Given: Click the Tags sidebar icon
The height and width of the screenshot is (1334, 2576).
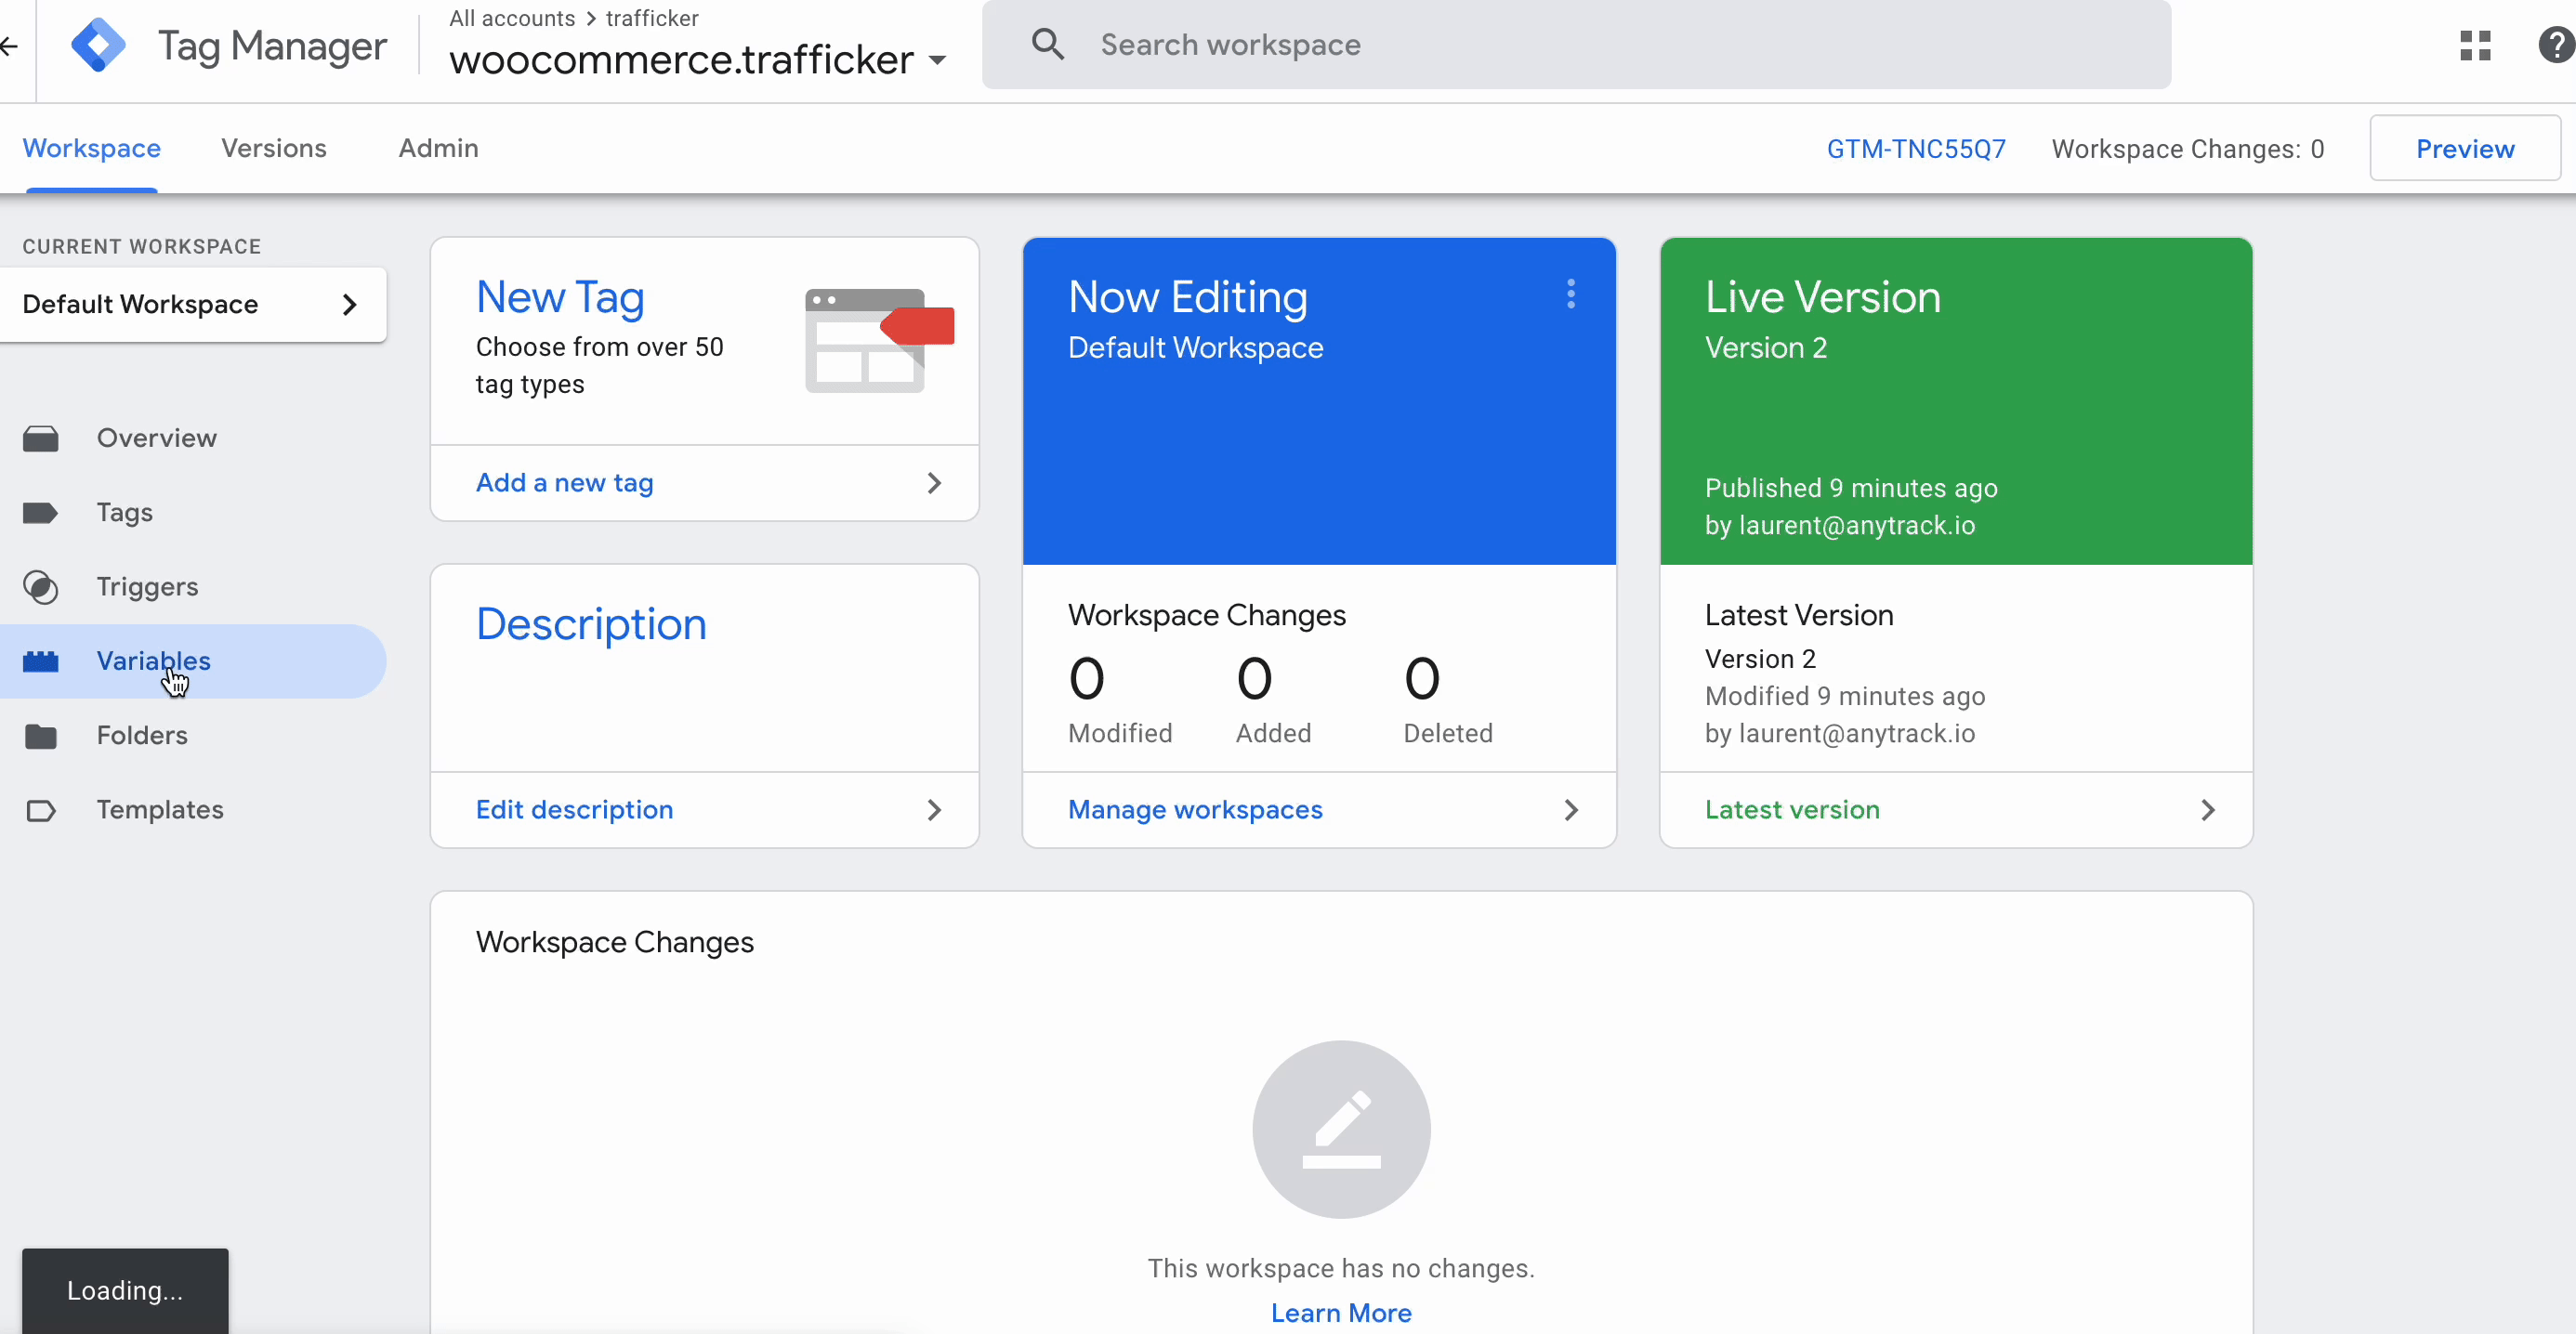Looking at the screenshot, I should pyautogui.click(x=41, y=513).
